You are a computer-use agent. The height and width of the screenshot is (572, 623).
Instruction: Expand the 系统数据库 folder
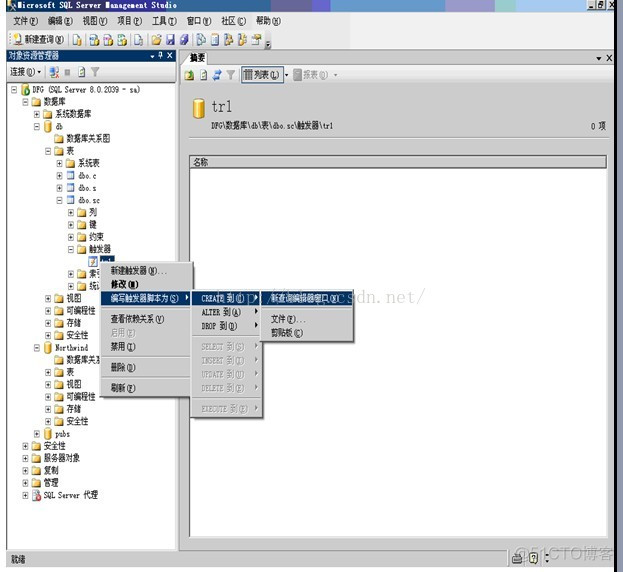(x=37, y=114)
